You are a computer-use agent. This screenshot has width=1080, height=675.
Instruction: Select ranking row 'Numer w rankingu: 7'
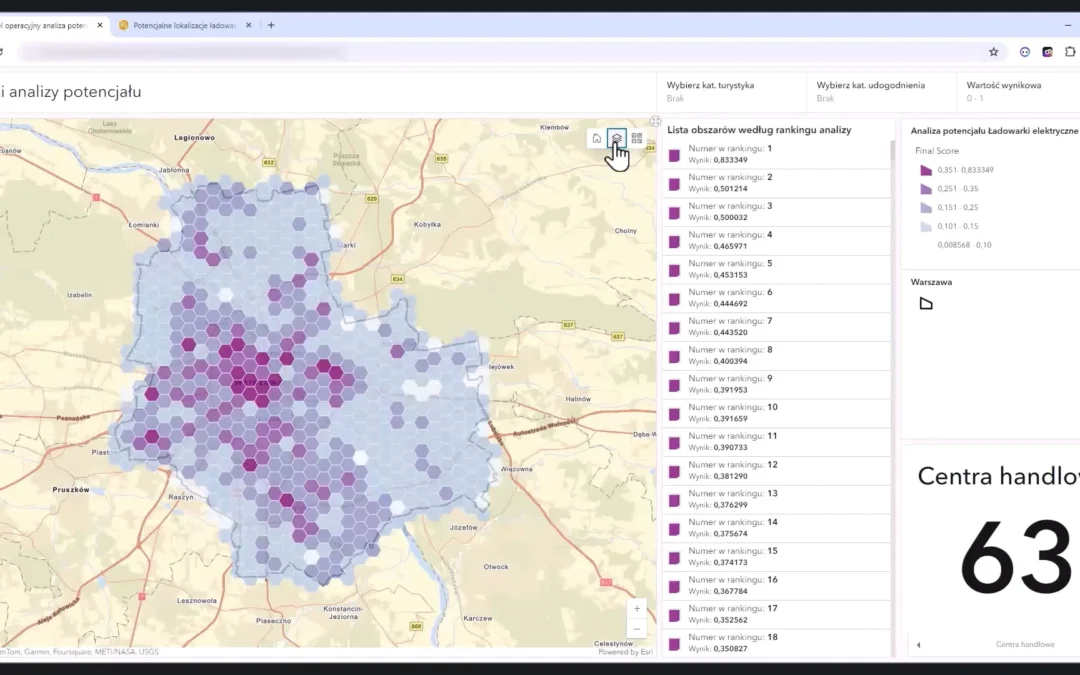tap(776, 327)
